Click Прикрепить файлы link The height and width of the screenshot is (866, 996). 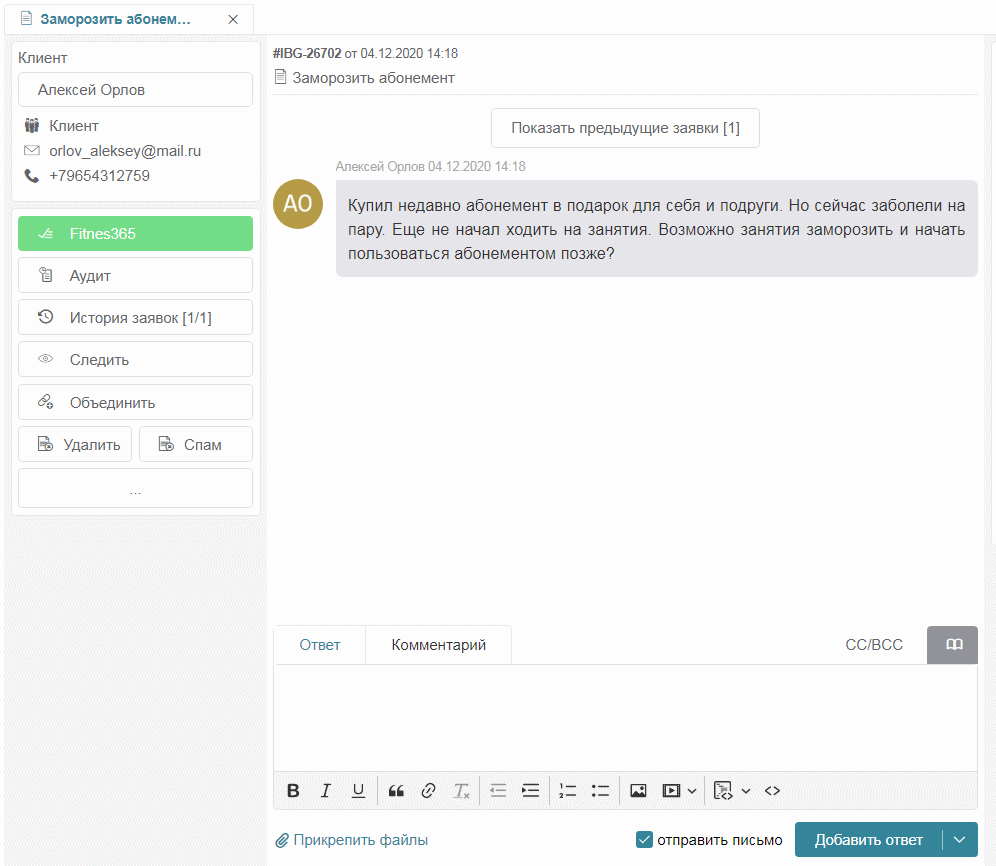pos(351,840)
